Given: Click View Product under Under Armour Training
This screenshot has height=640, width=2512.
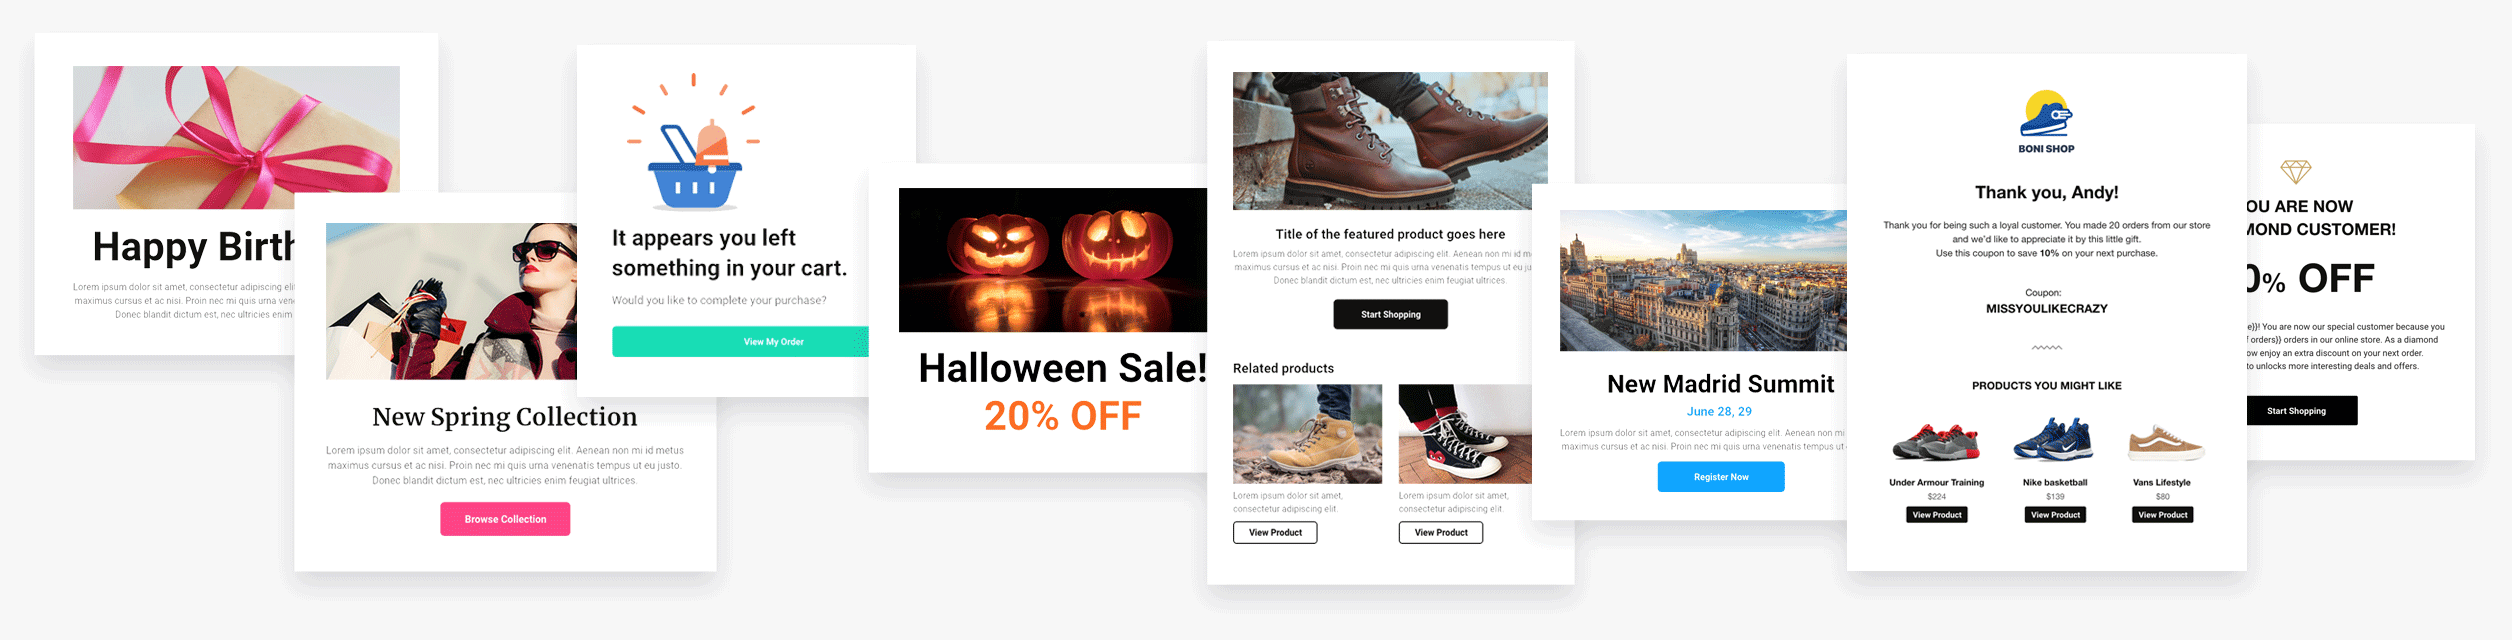Looking at the screenshot, I should click(1937, 515).
